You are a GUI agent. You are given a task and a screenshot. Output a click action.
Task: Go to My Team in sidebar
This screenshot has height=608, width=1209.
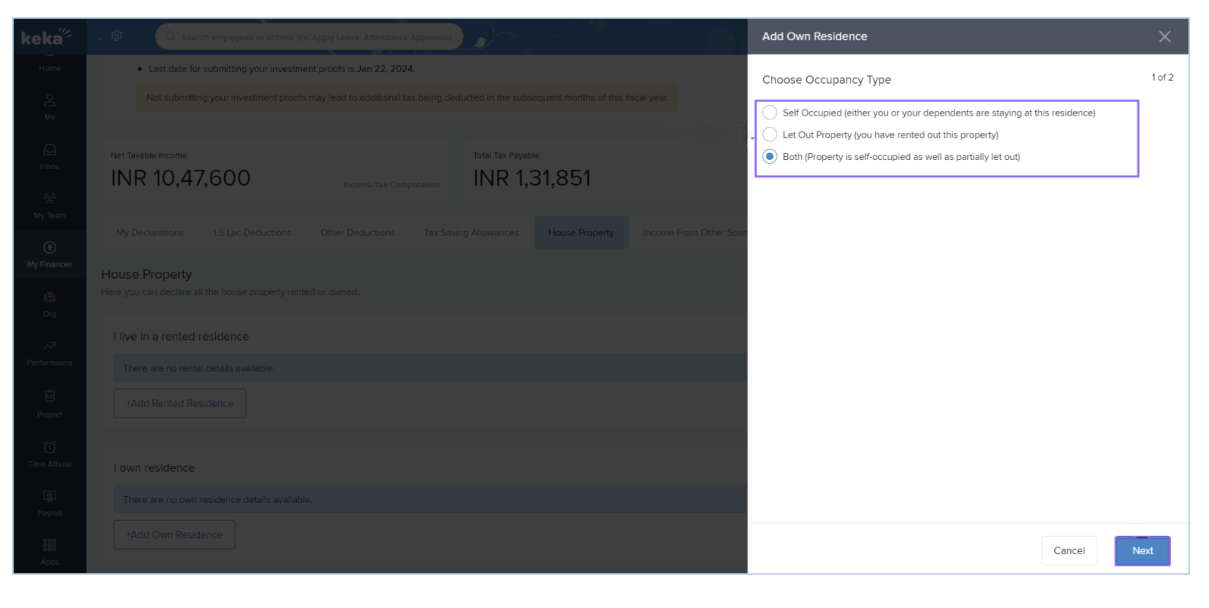coord(49,207)
